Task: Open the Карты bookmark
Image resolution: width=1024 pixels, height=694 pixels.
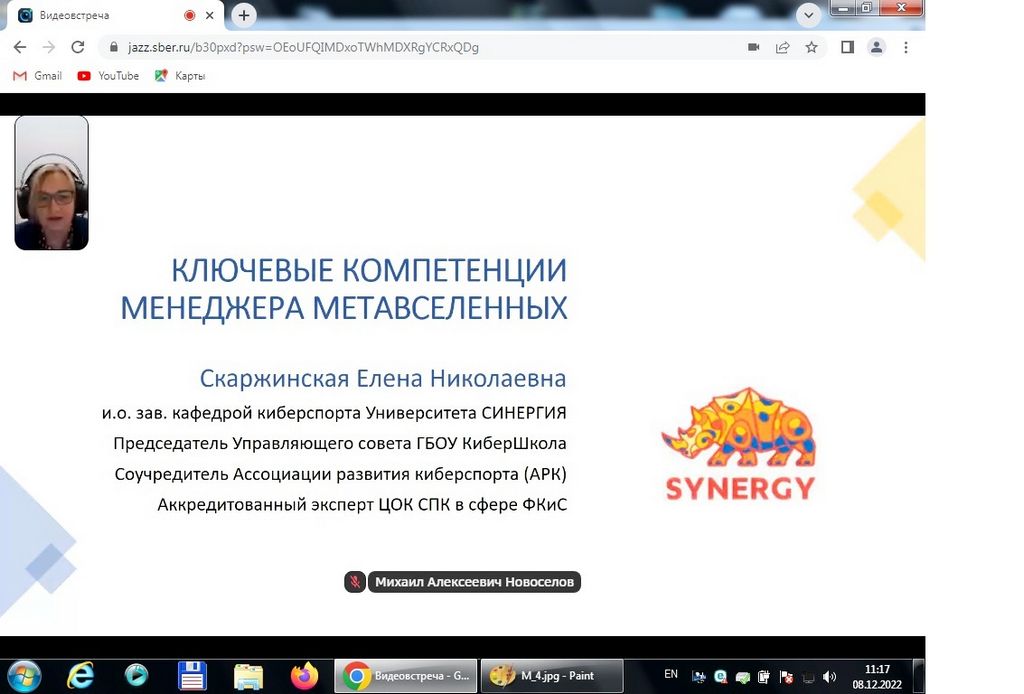Action: coord(180,76)
